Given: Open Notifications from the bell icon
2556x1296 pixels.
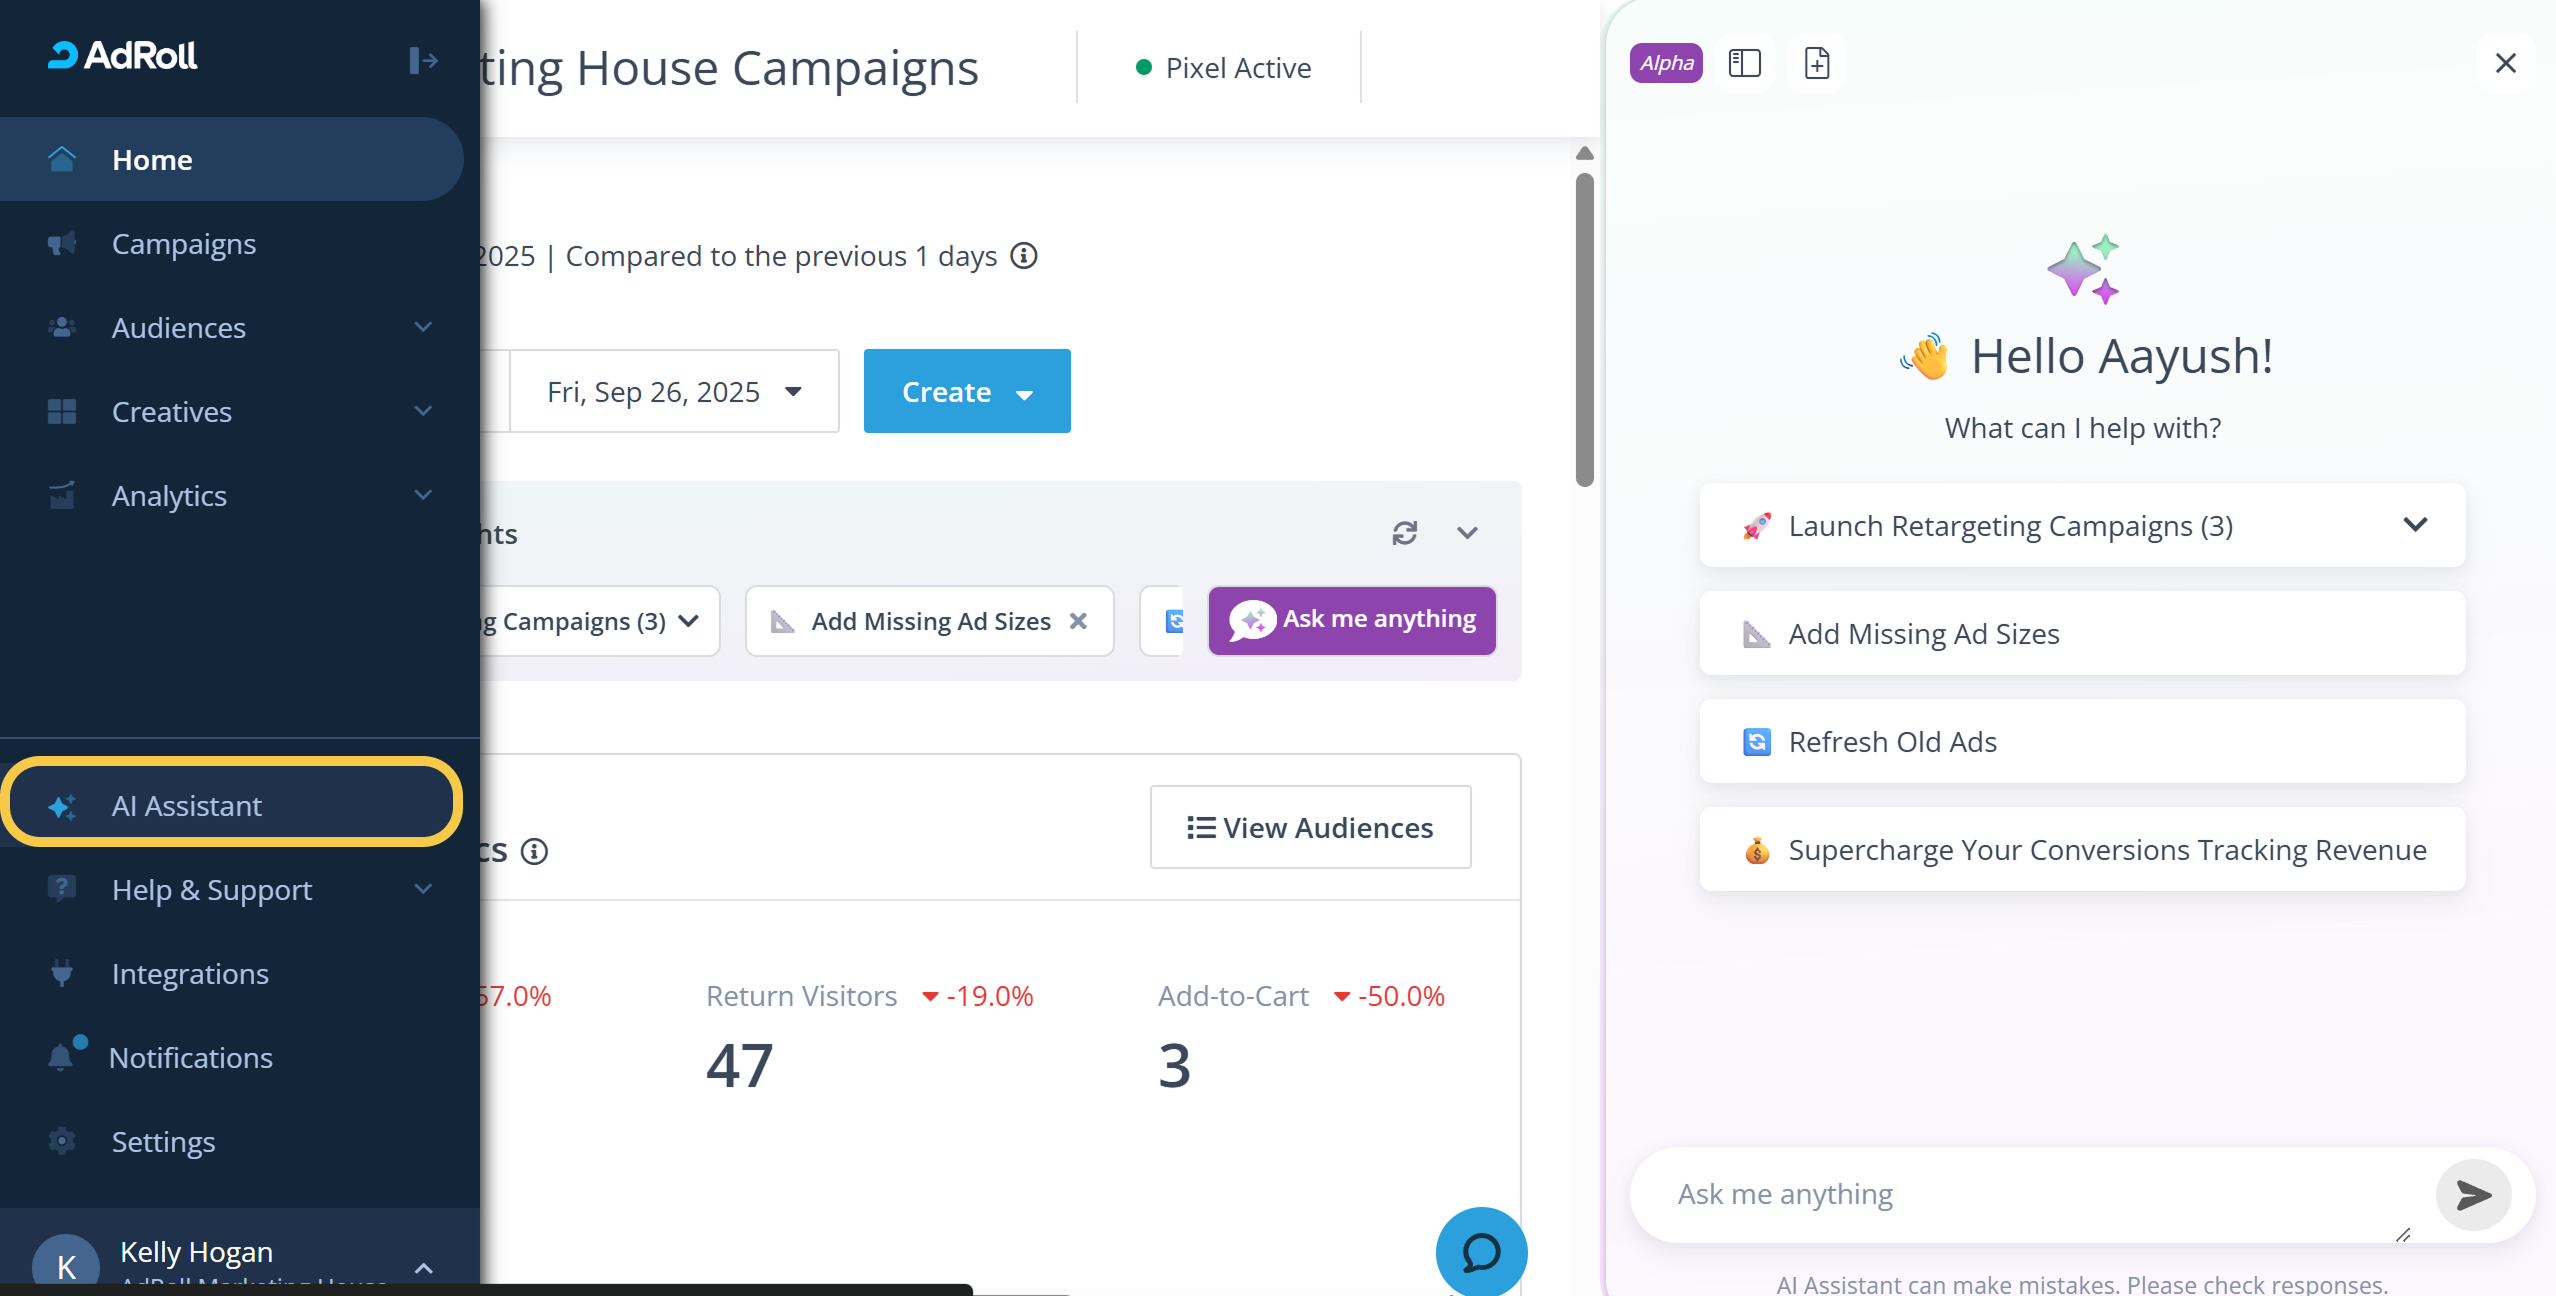Looking at the screenshot, I should click(62, 1057).
